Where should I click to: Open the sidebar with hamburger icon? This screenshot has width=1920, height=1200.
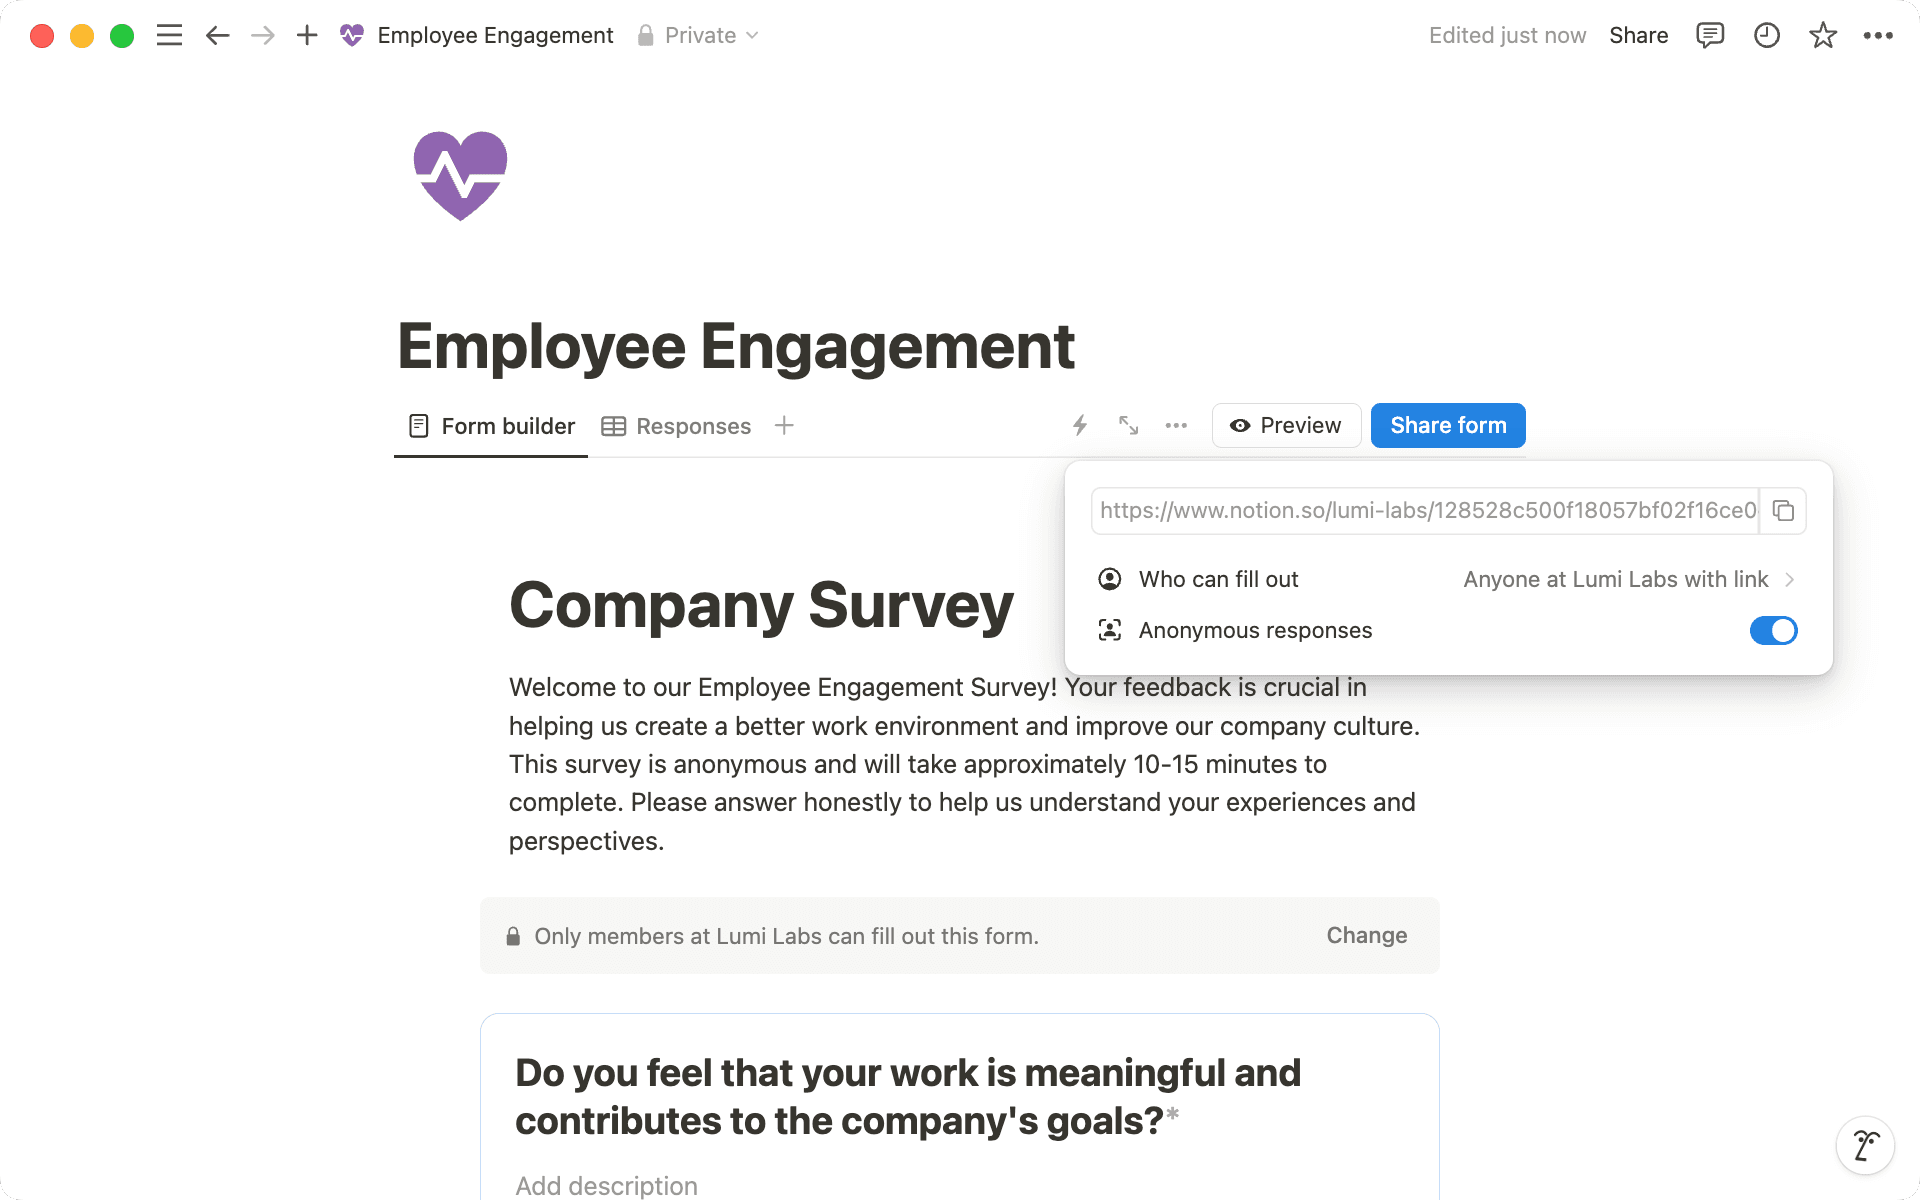click(x=169, y=35)
